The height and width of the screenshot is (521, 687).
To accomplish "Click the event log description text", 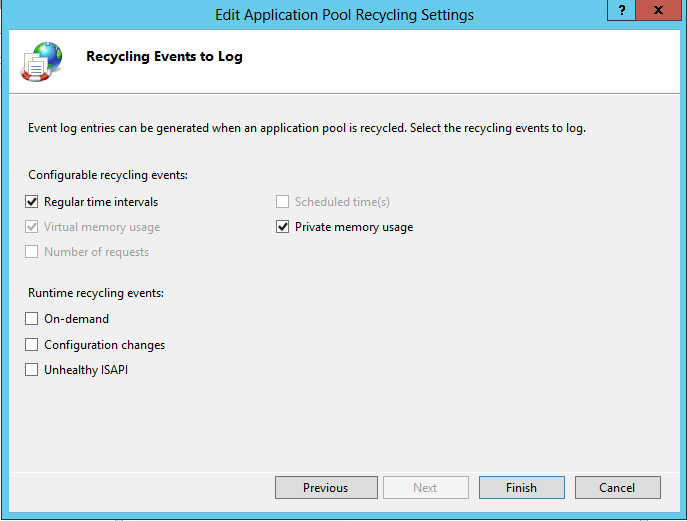I will click(x=306, y=129).
